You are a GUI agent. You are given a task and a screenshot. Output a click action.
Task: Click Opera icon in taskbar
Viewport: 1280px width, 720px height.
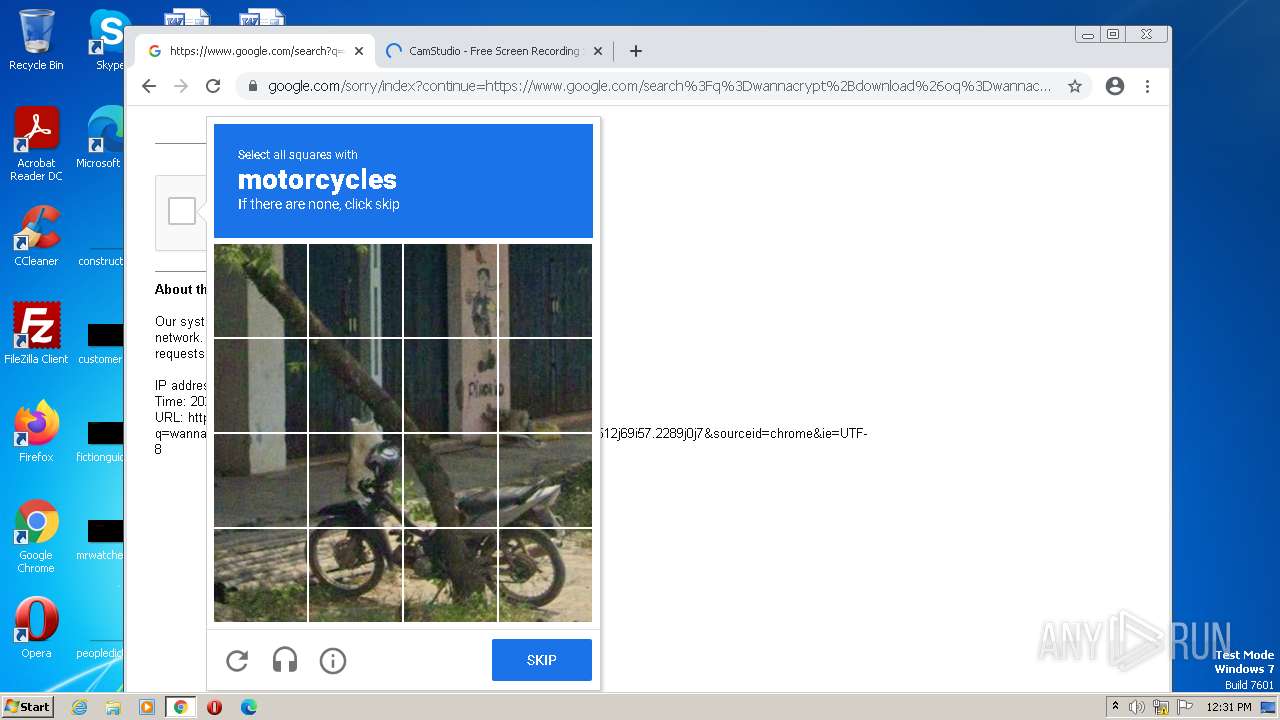(214, 707)
